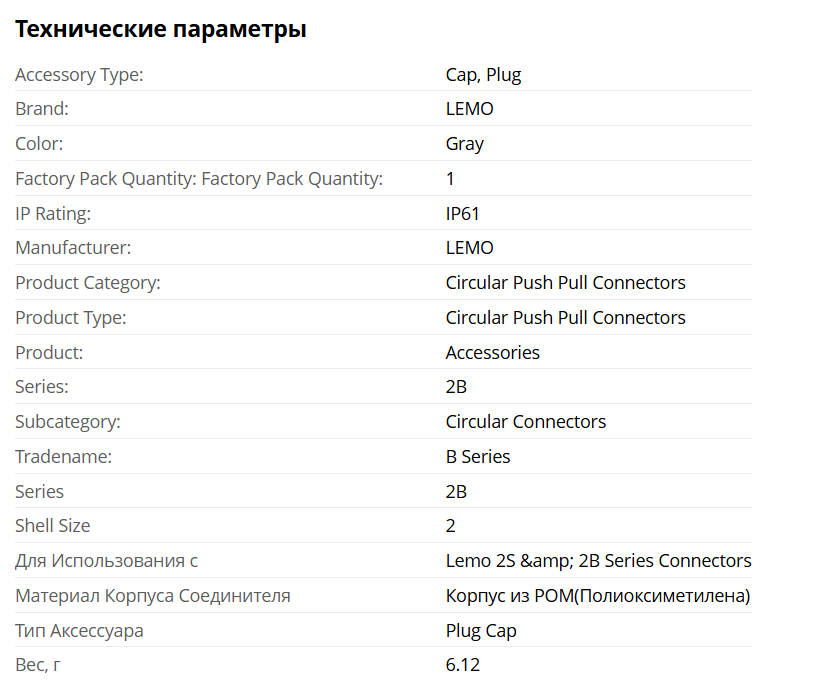Screen dimensions: 827x699
Task: Click the 'Product Category:' label
Action: click(88, 283)
